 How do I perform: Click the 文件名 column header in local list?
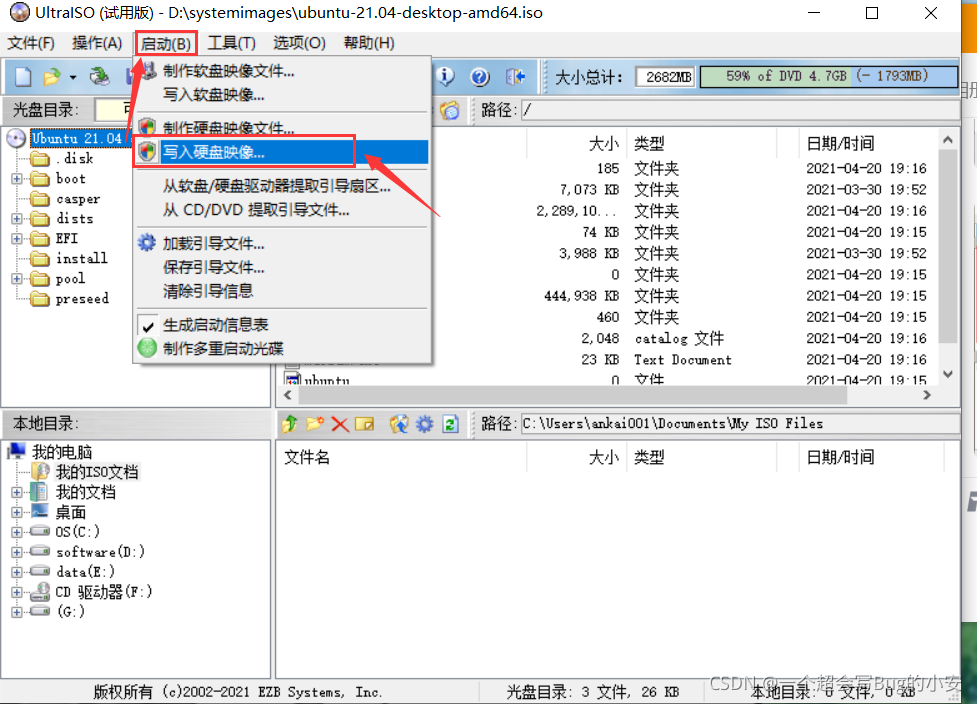click(403, 457)
